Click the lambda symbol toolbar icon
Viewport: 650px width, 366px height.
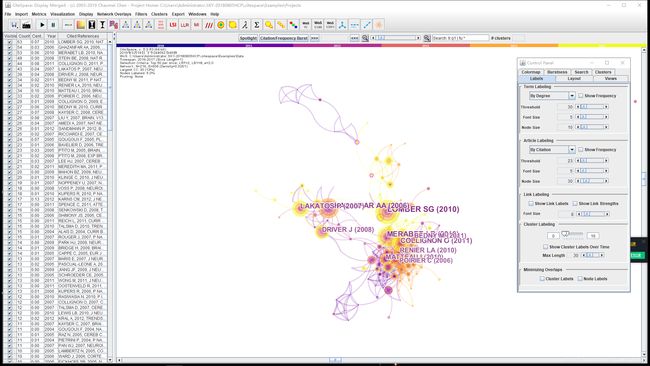[245, 25]
